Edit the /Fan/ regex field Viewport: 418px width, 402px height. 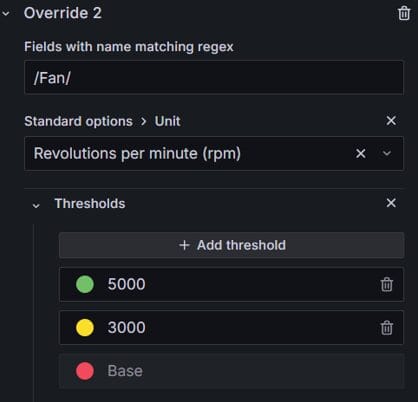click(214, 78)
